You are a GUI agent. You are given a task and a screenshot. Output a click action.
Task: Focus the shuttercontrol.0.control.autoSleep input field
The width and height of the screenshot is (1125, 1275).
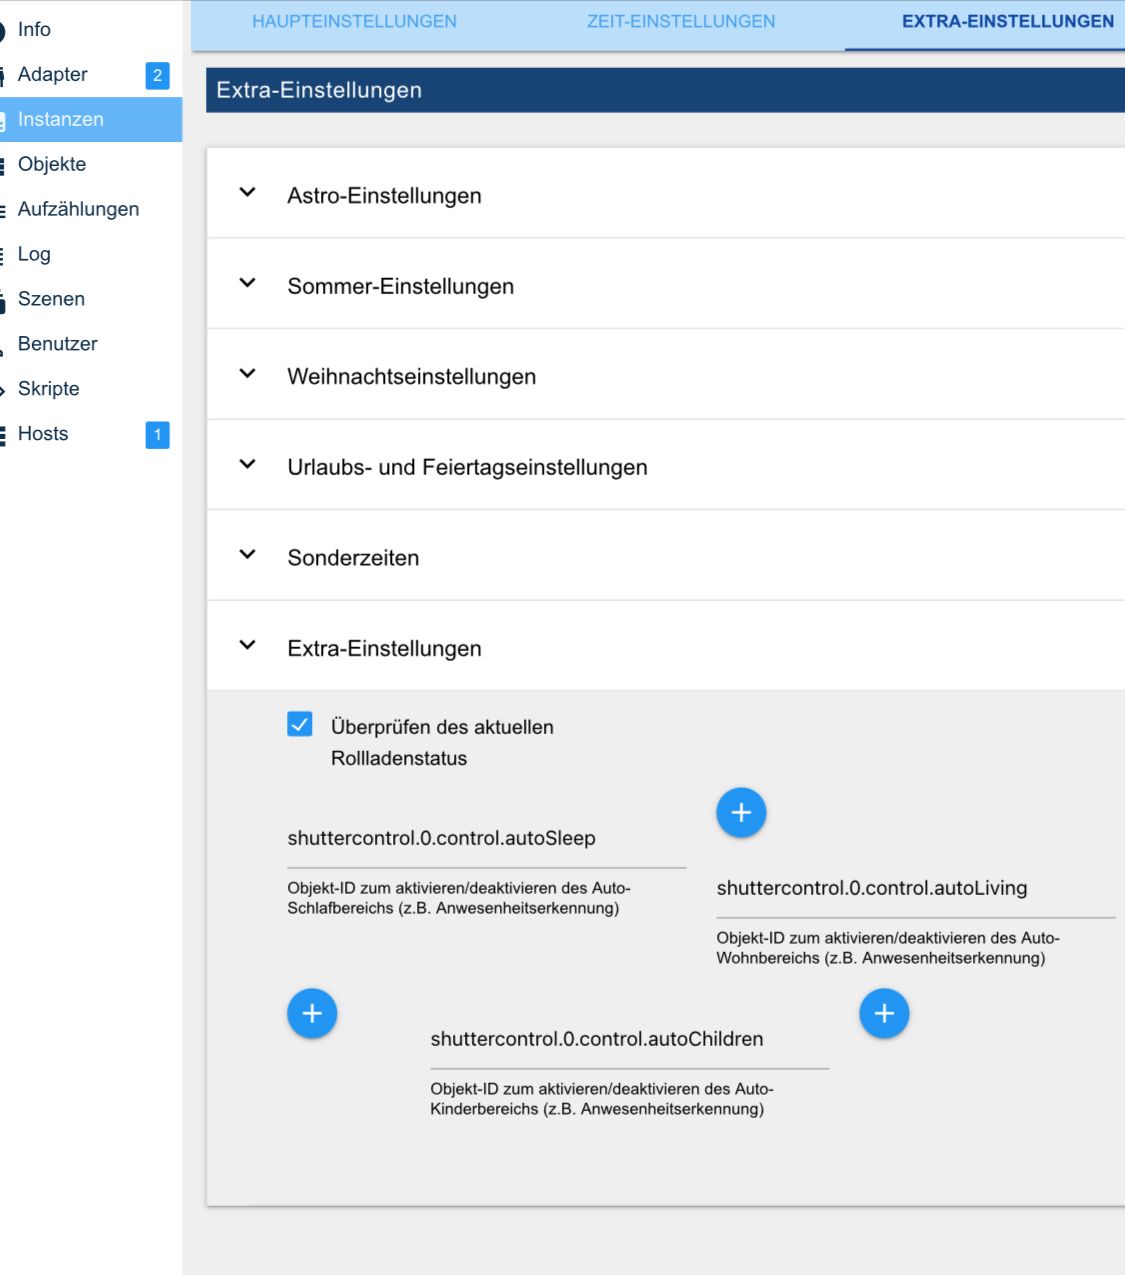(x=487, y=839)
